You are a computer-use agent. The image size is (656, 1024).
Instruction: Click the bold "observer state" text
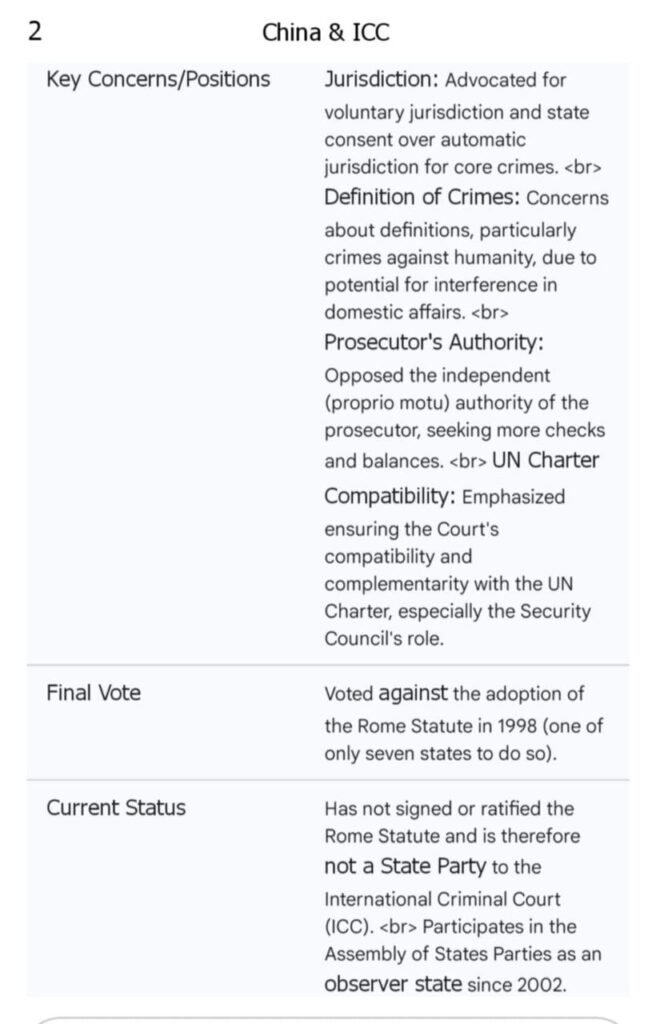coord(392,984)
